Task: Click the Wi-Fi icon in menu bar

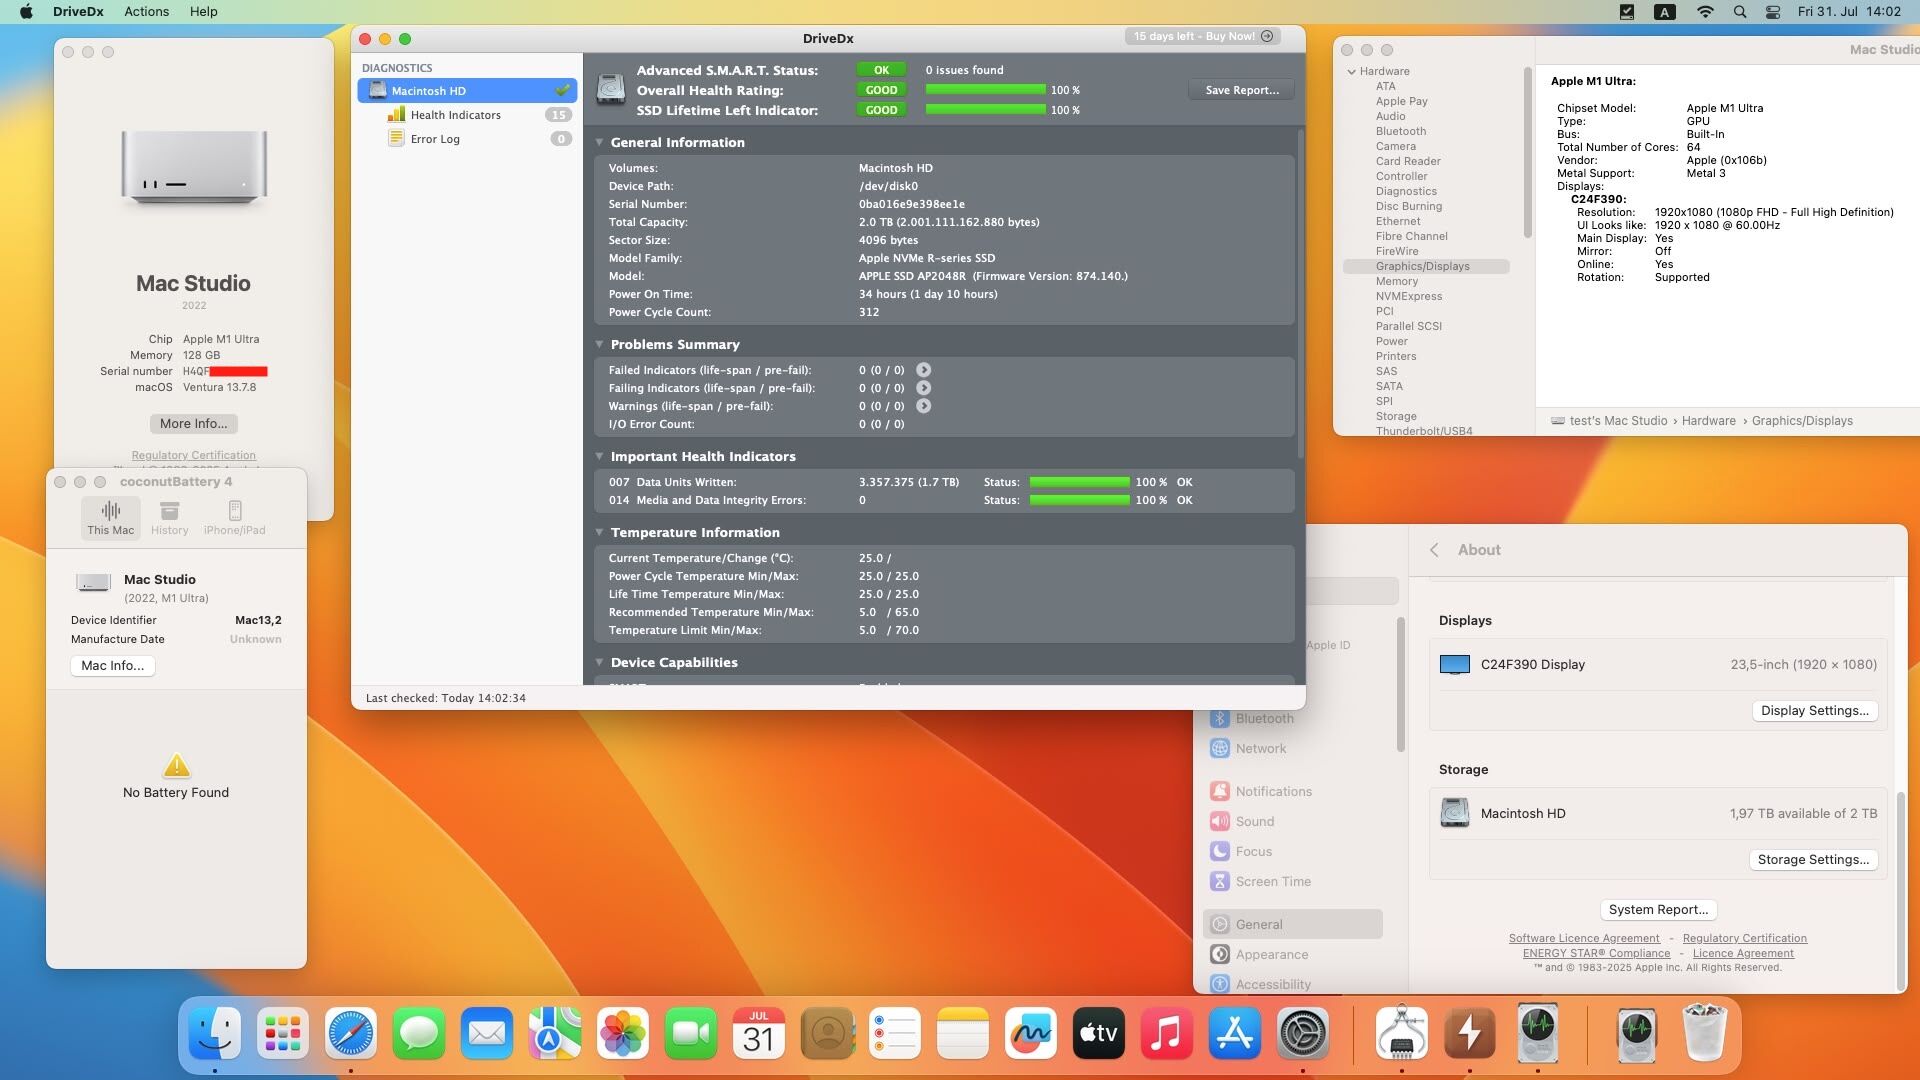Action: 1704,12
